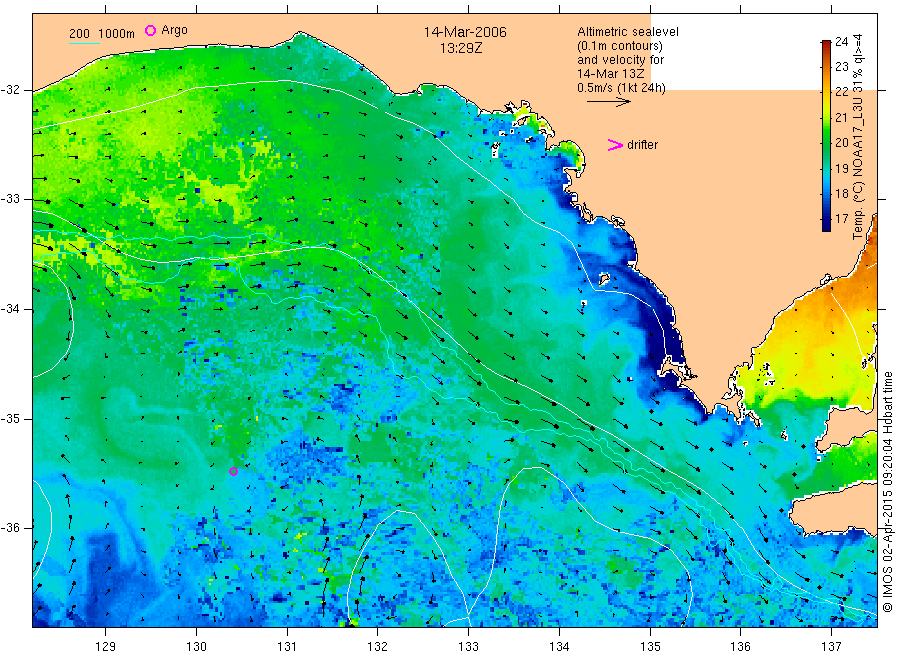Click latitude axis label -36

10,528
